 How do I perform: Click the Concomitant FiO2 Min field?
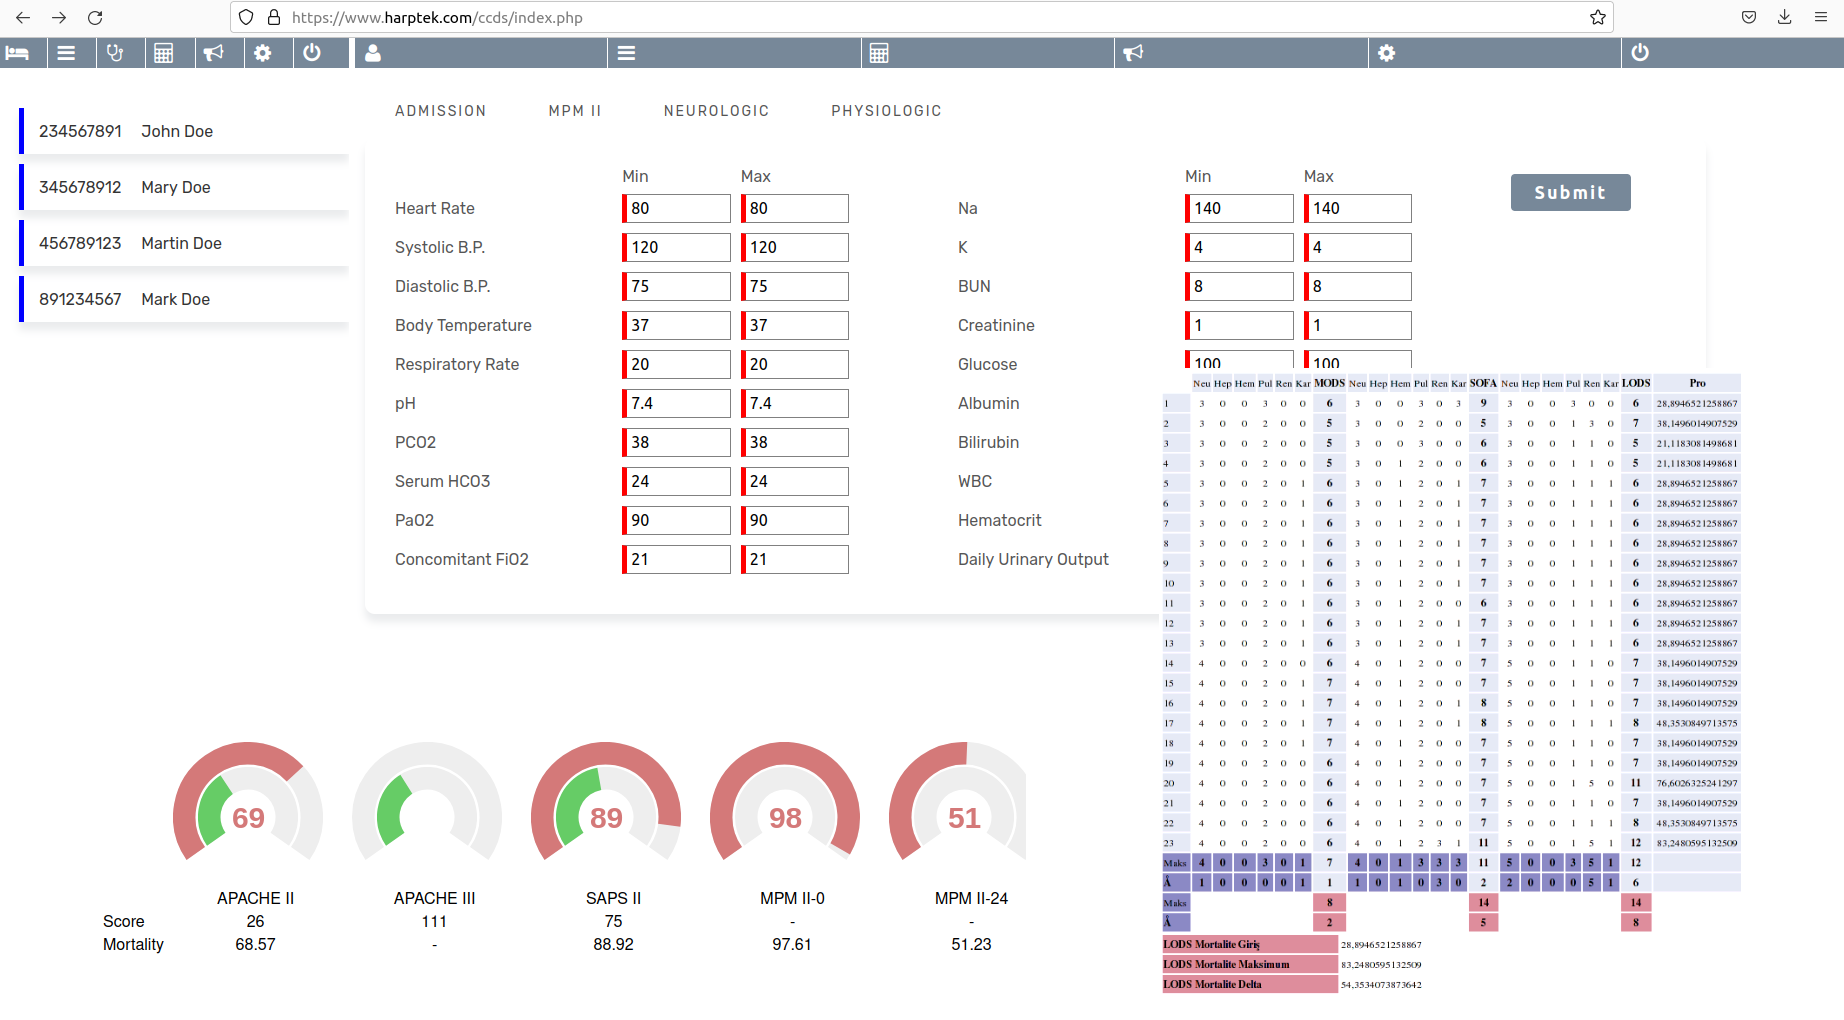tap(677, 559)
